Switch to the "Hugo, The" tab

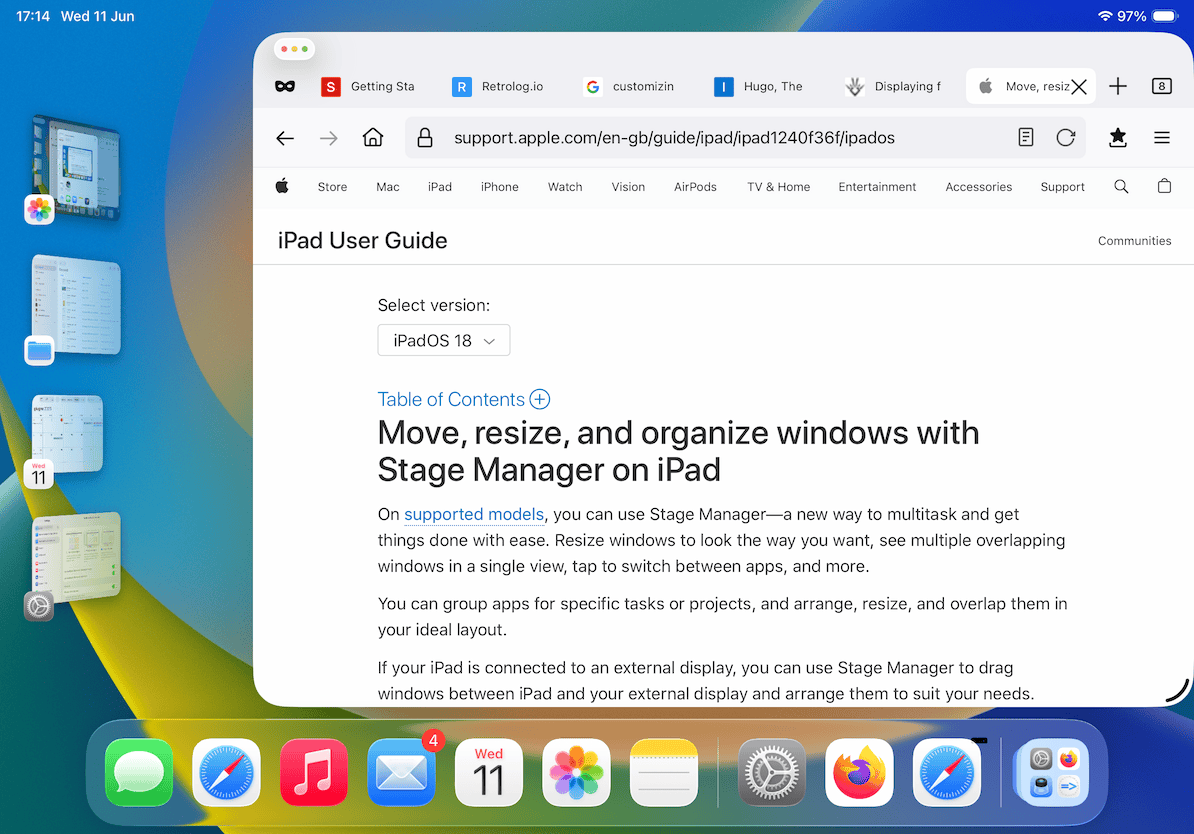coord(762,87)
